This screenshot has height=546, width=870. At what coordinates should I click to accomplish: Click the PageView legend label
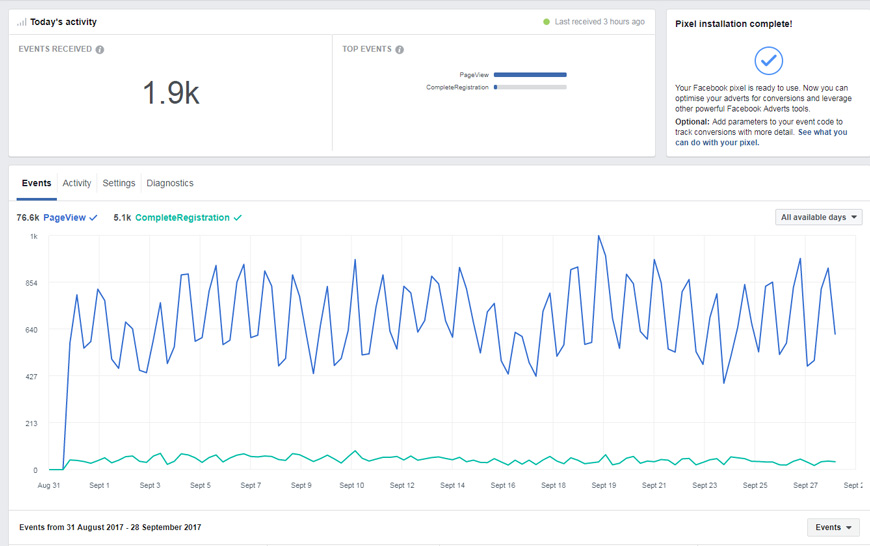coord(64,218)
